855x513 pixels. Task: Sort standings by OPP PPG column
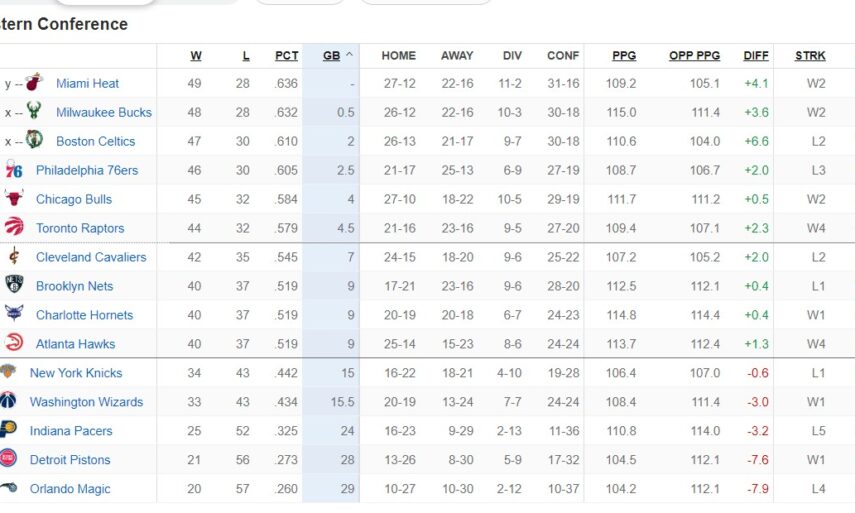[x=694, y=56]
